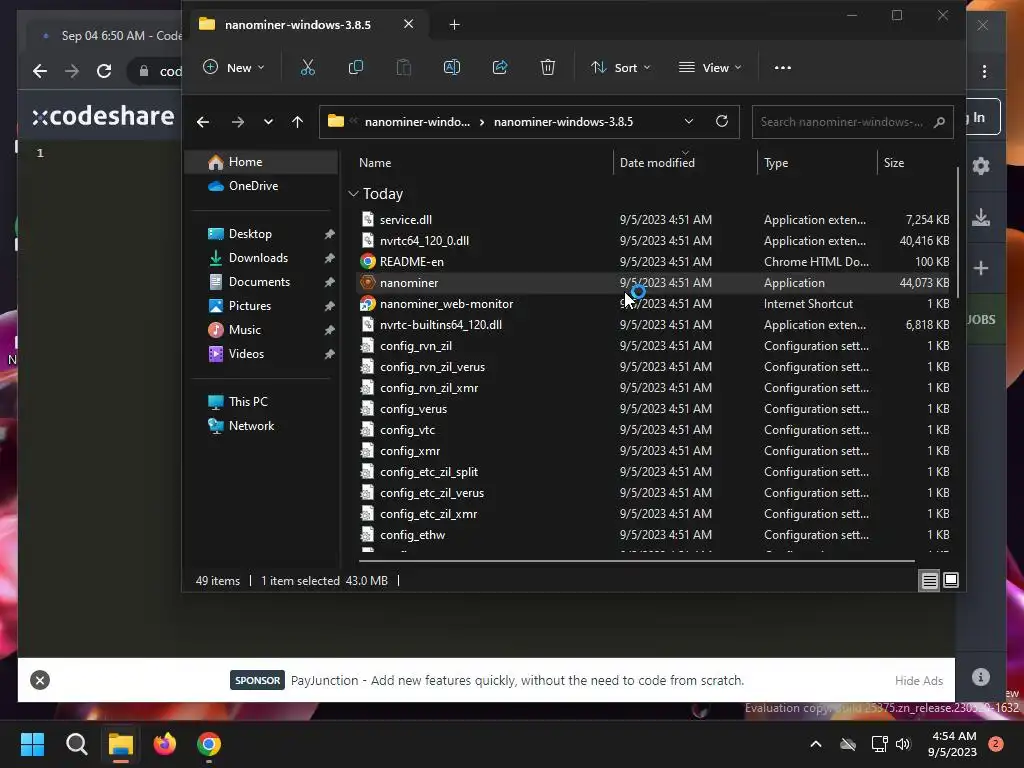Select the README-en file

click(654, 261)
